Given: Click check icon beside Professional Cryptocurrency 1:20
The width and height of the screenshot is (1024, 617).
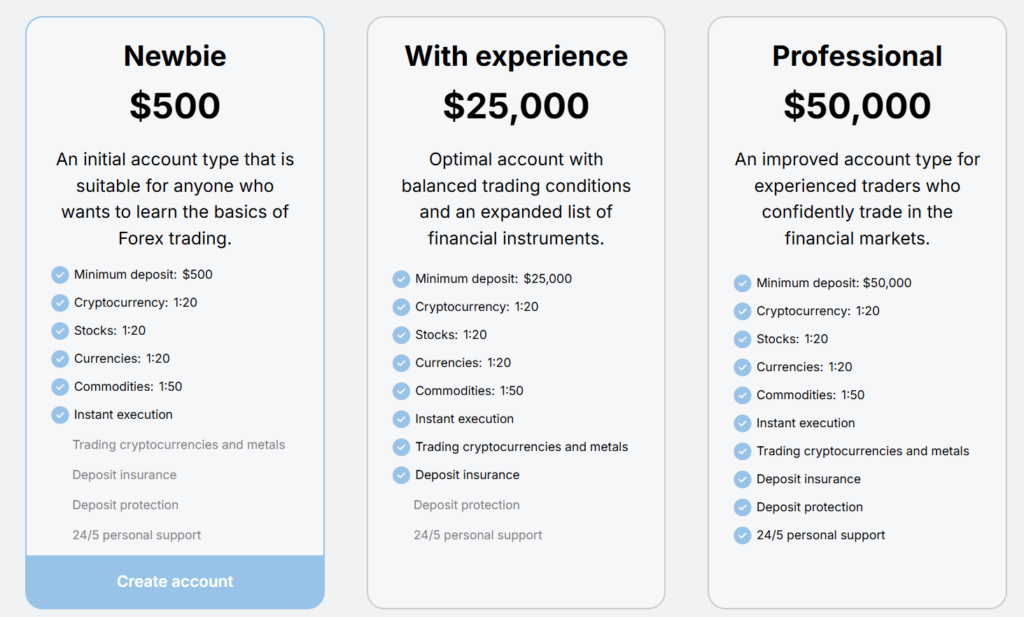Looking at the screenshot, I should coord(742,311).
